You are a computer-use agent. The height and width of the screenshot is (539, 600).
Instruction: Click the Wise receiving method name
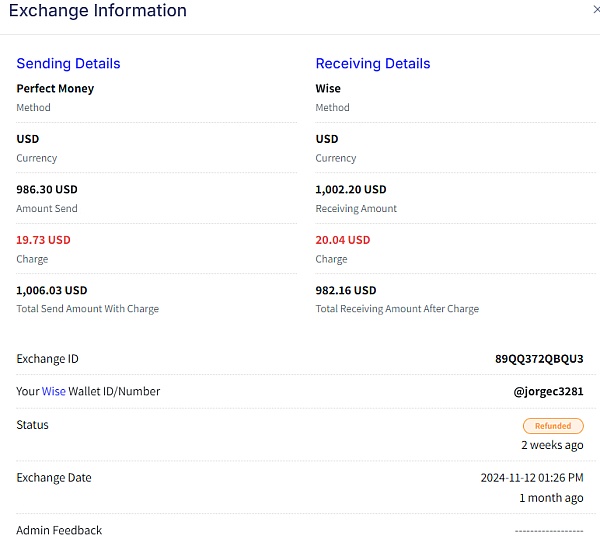click(328, 89)
